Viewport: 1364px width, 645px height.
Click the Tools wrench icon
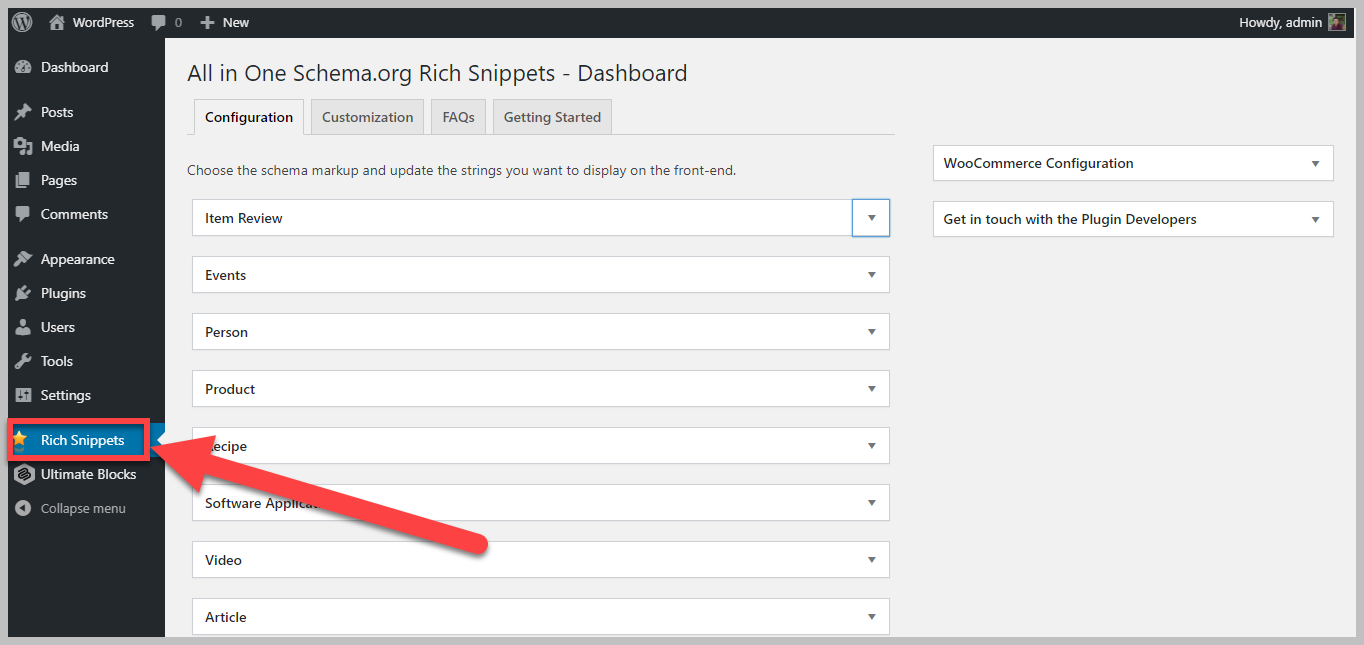pos(23,361)
